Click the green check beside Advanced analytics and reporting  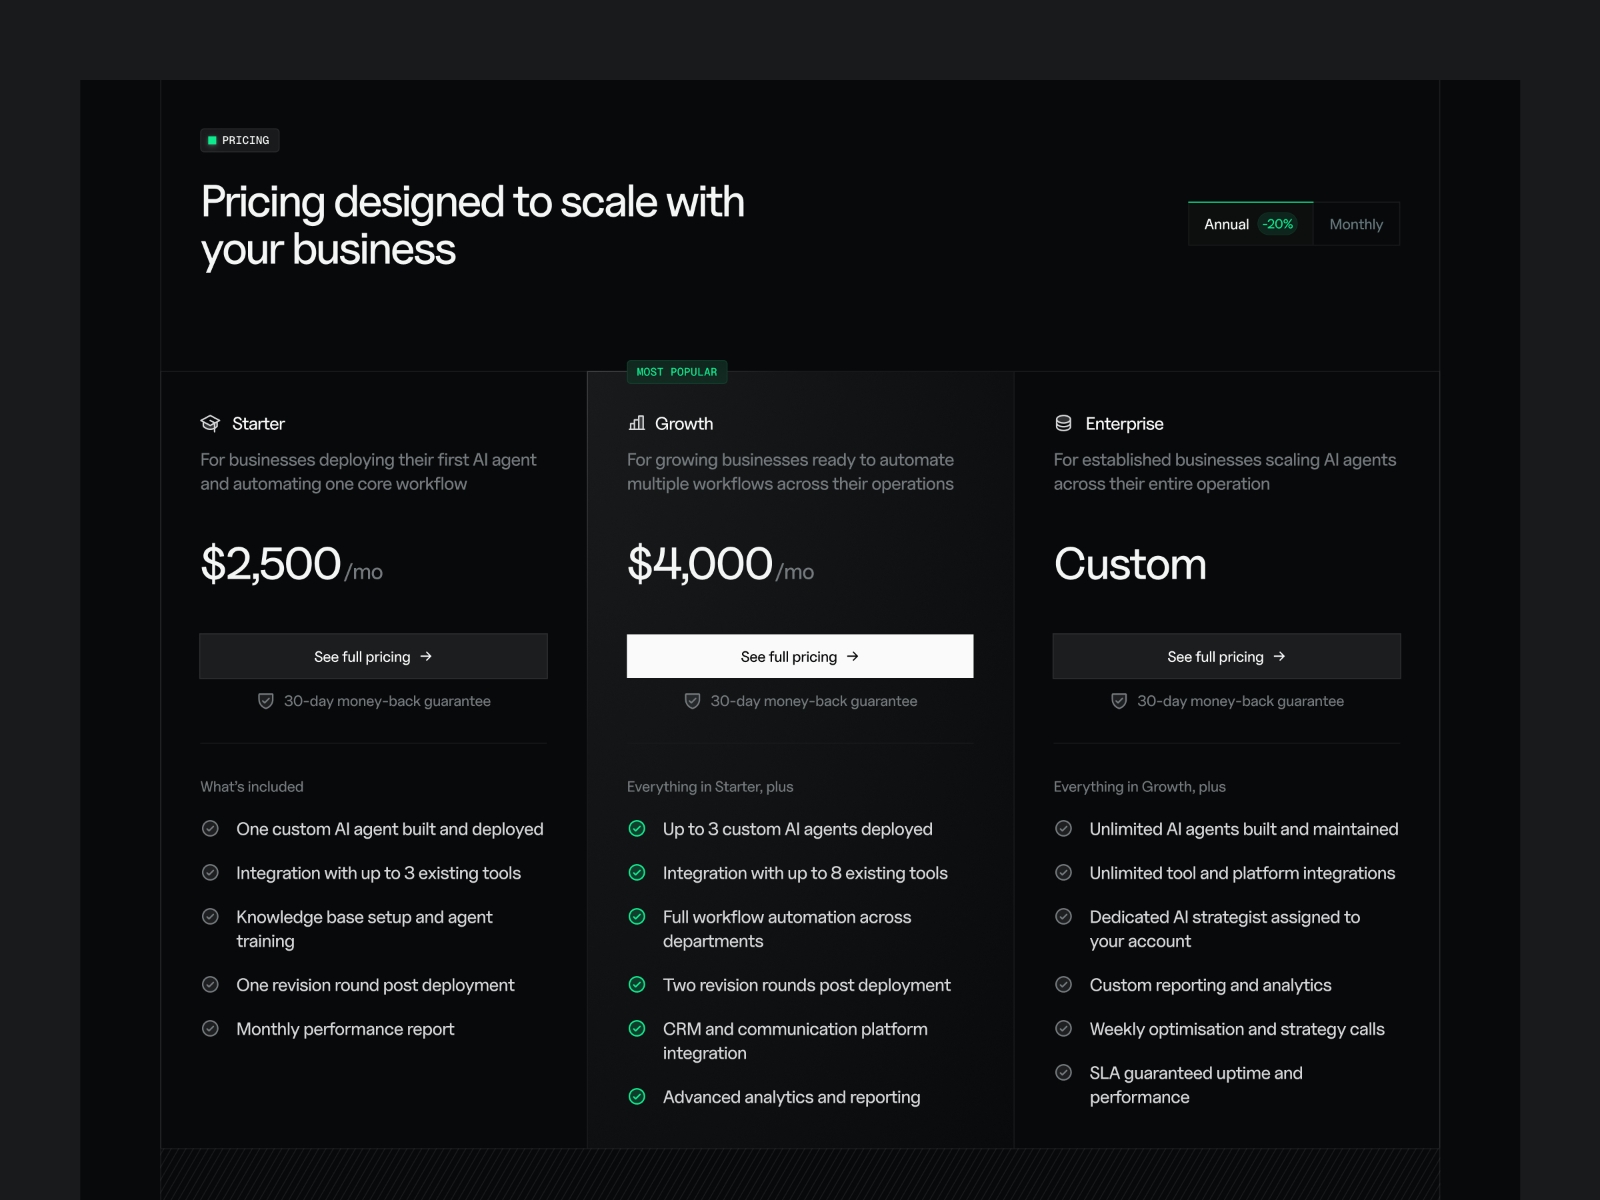pos(637,1096)
